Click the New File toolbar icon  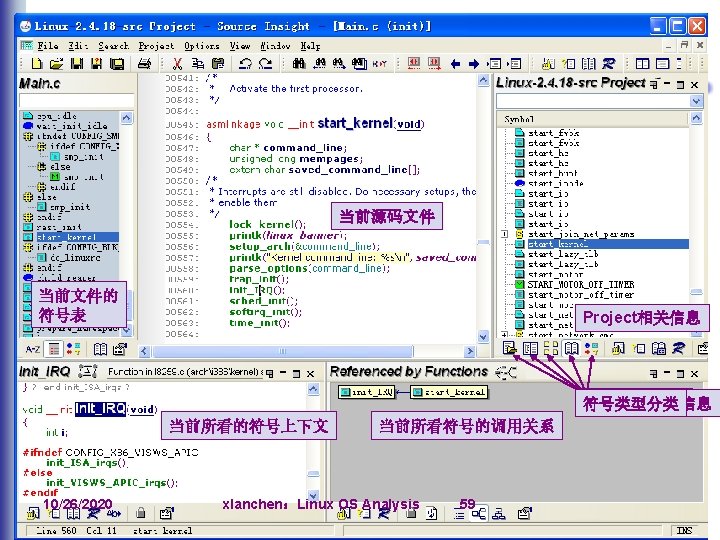click(36, 64)
